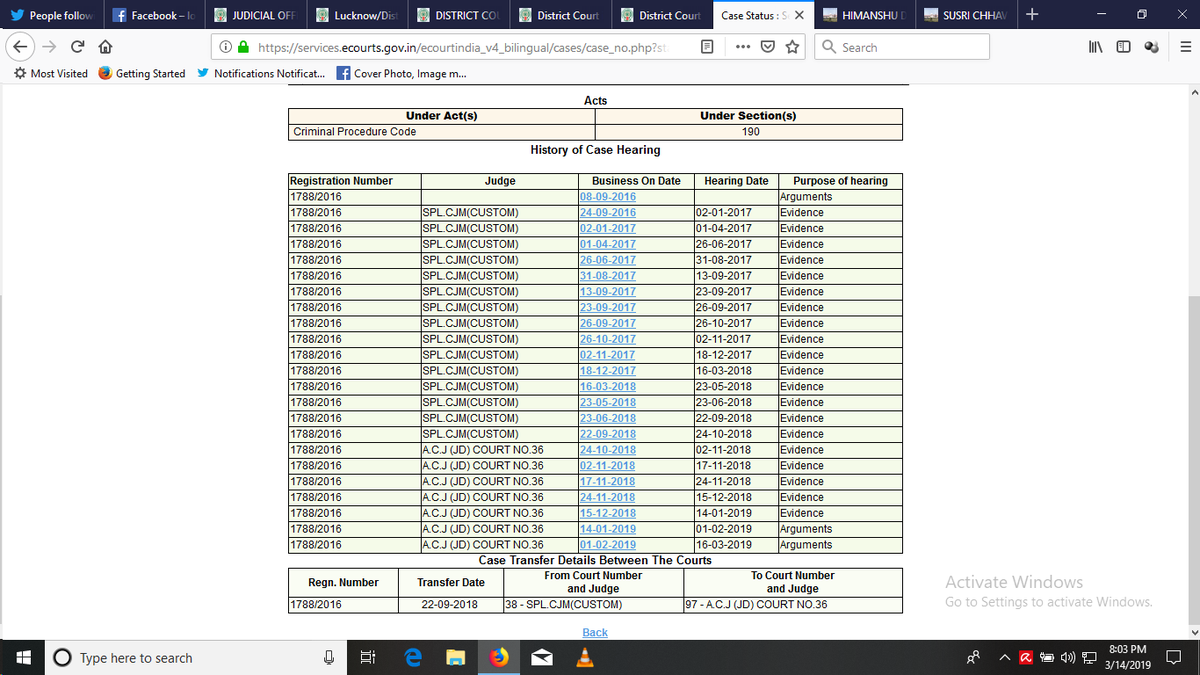1200x675 pixels.
Task: Select 97 - A.C.J (JD) COURT NO.36 cell
Action: [x=792, y=605]
